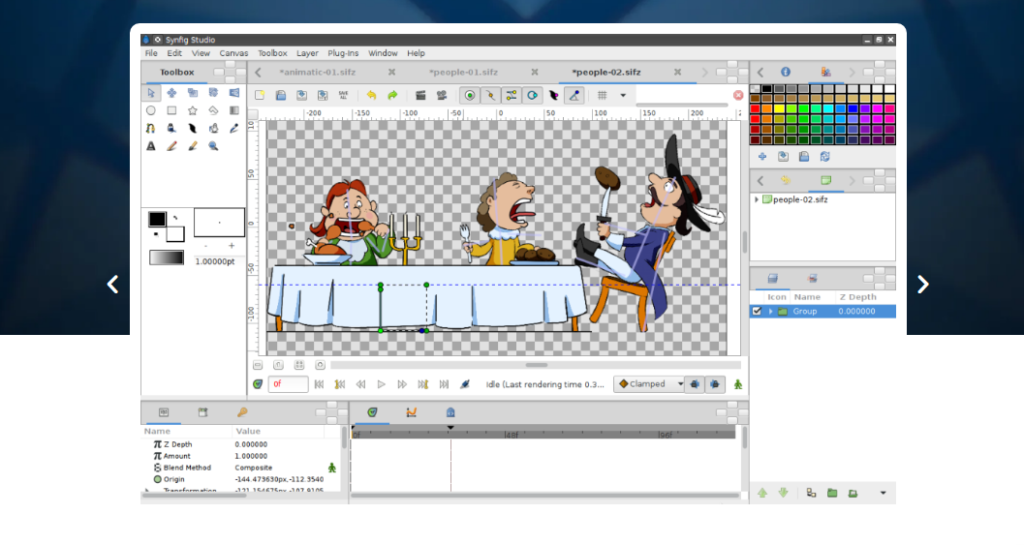
Task: Open dropdown arrow next to grid icon
Action: click(x=623, y=95)
